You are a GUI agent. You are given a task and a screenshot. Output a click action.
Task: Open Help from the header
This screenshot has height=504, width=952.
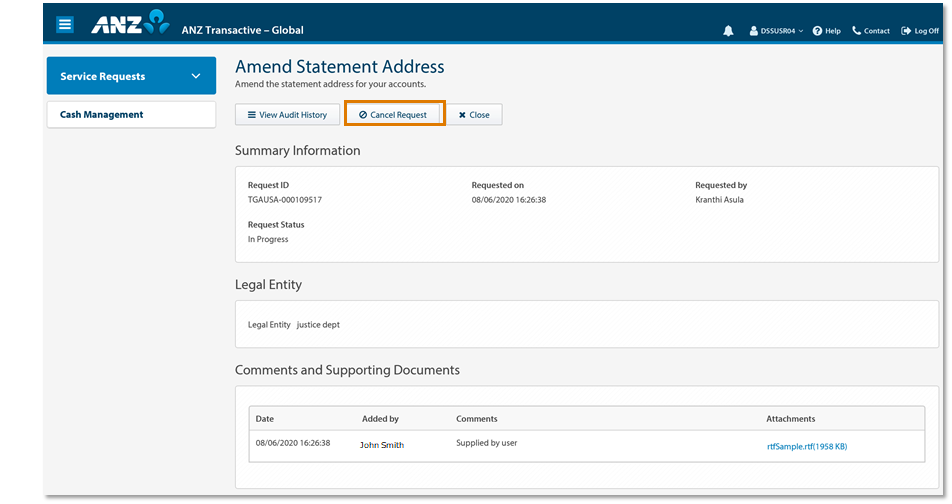click(x=826, y=31)
